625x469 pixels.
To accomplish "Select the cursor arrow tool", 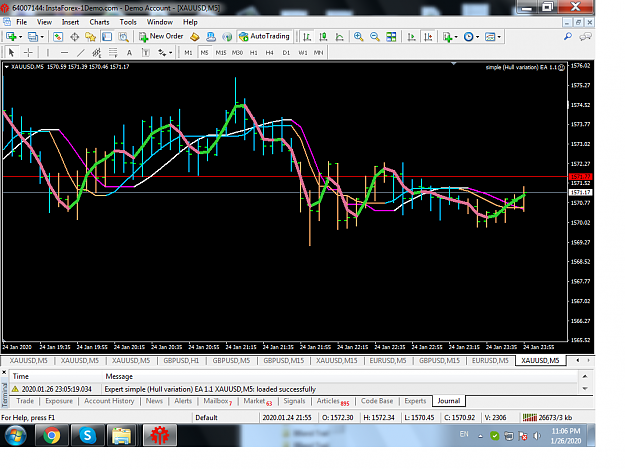I will pyautogui.click(x=11, y=52).
